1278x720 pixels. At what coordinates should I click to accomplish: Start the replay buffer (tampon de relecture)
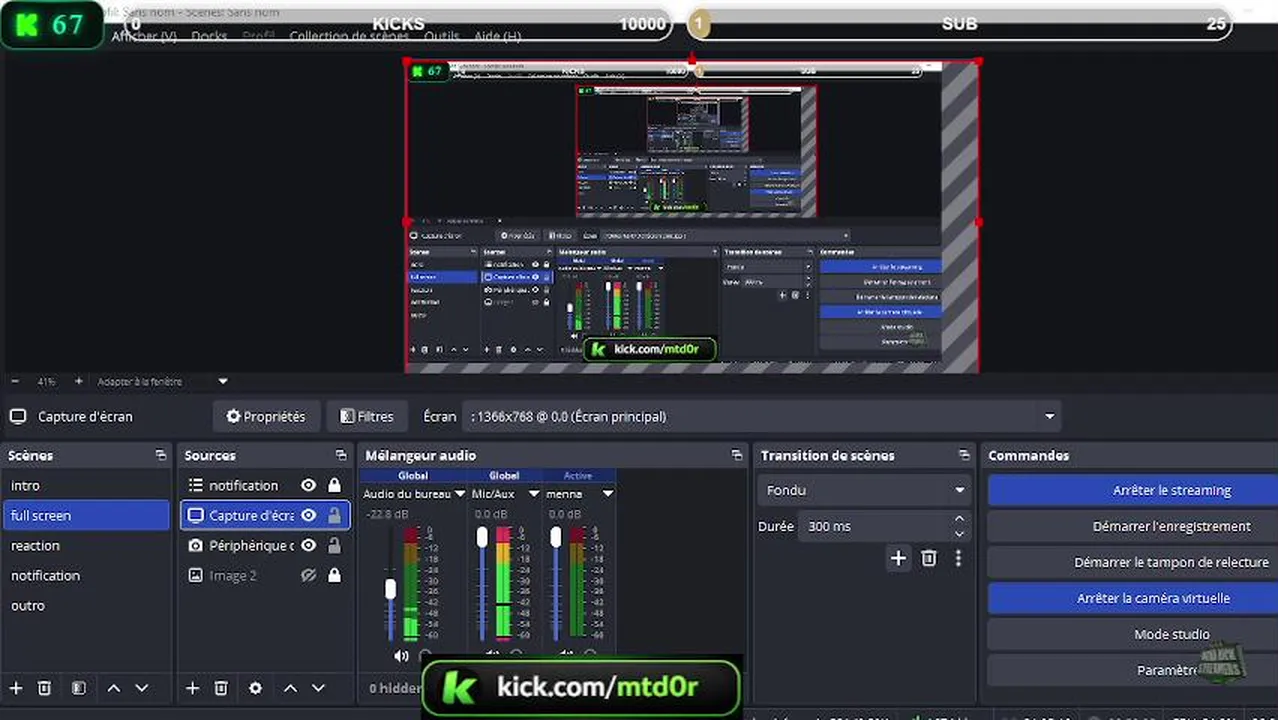(x=1132, y=562)
